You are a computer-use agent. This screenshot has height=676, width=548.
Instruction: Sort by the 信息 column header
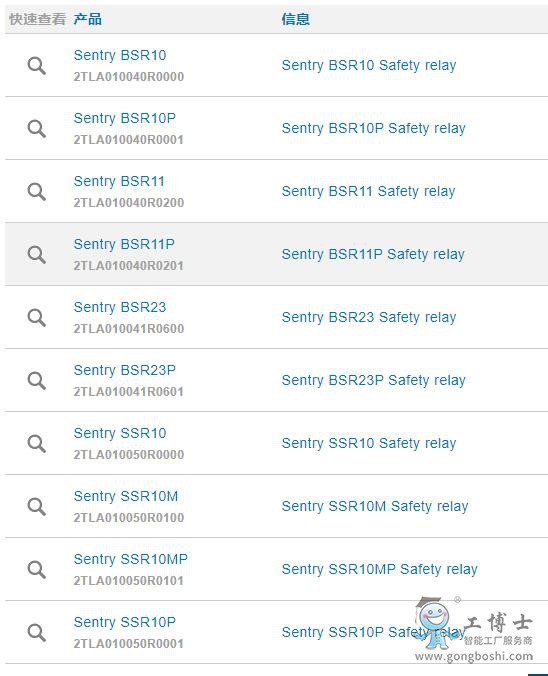click(295, 19)
